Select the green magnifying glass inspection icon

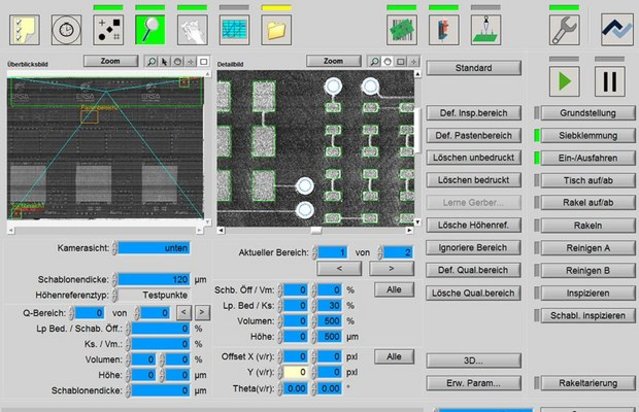point(150,29)
